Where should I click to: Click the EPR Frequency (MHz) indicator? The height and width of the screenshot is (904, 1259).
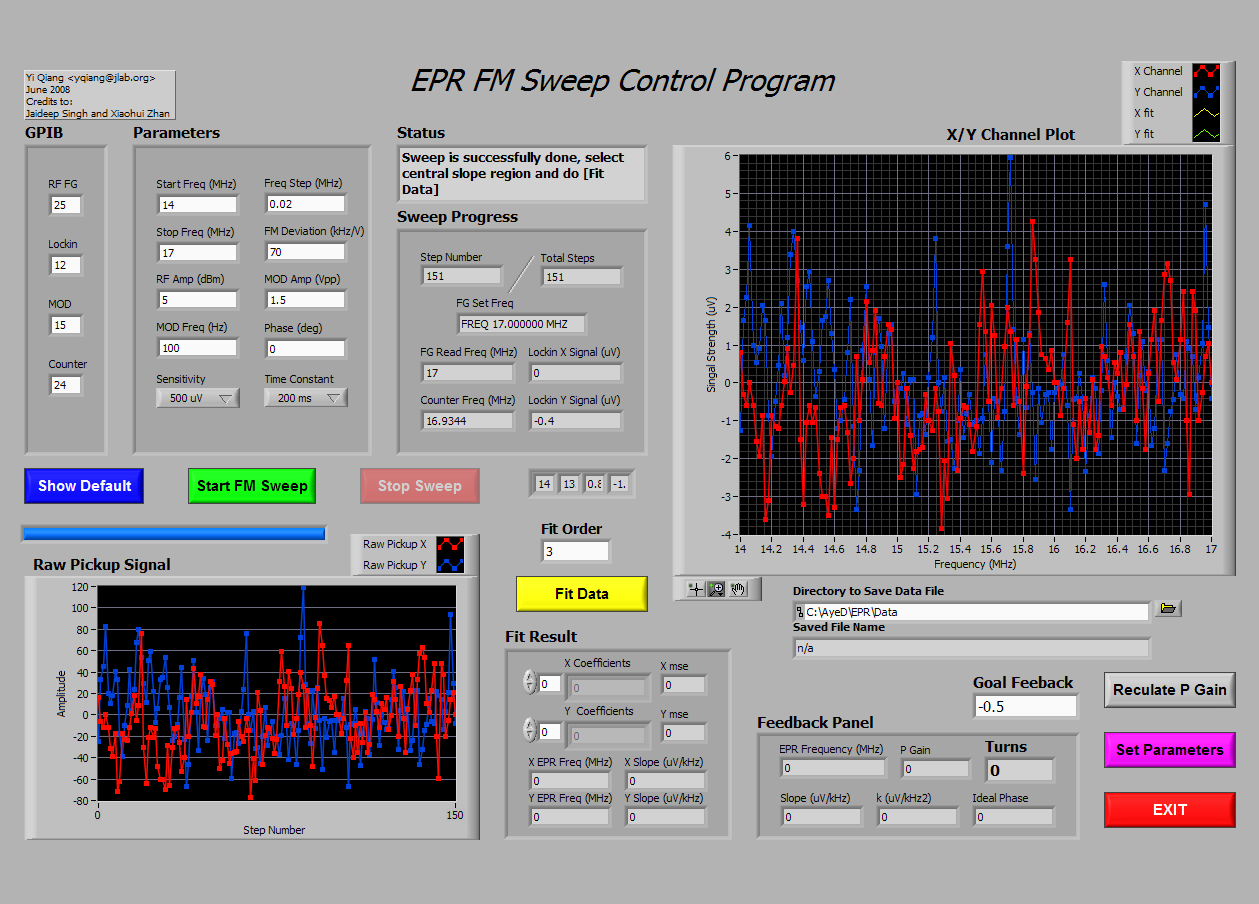pyautogui.click(x=833, y=768)
